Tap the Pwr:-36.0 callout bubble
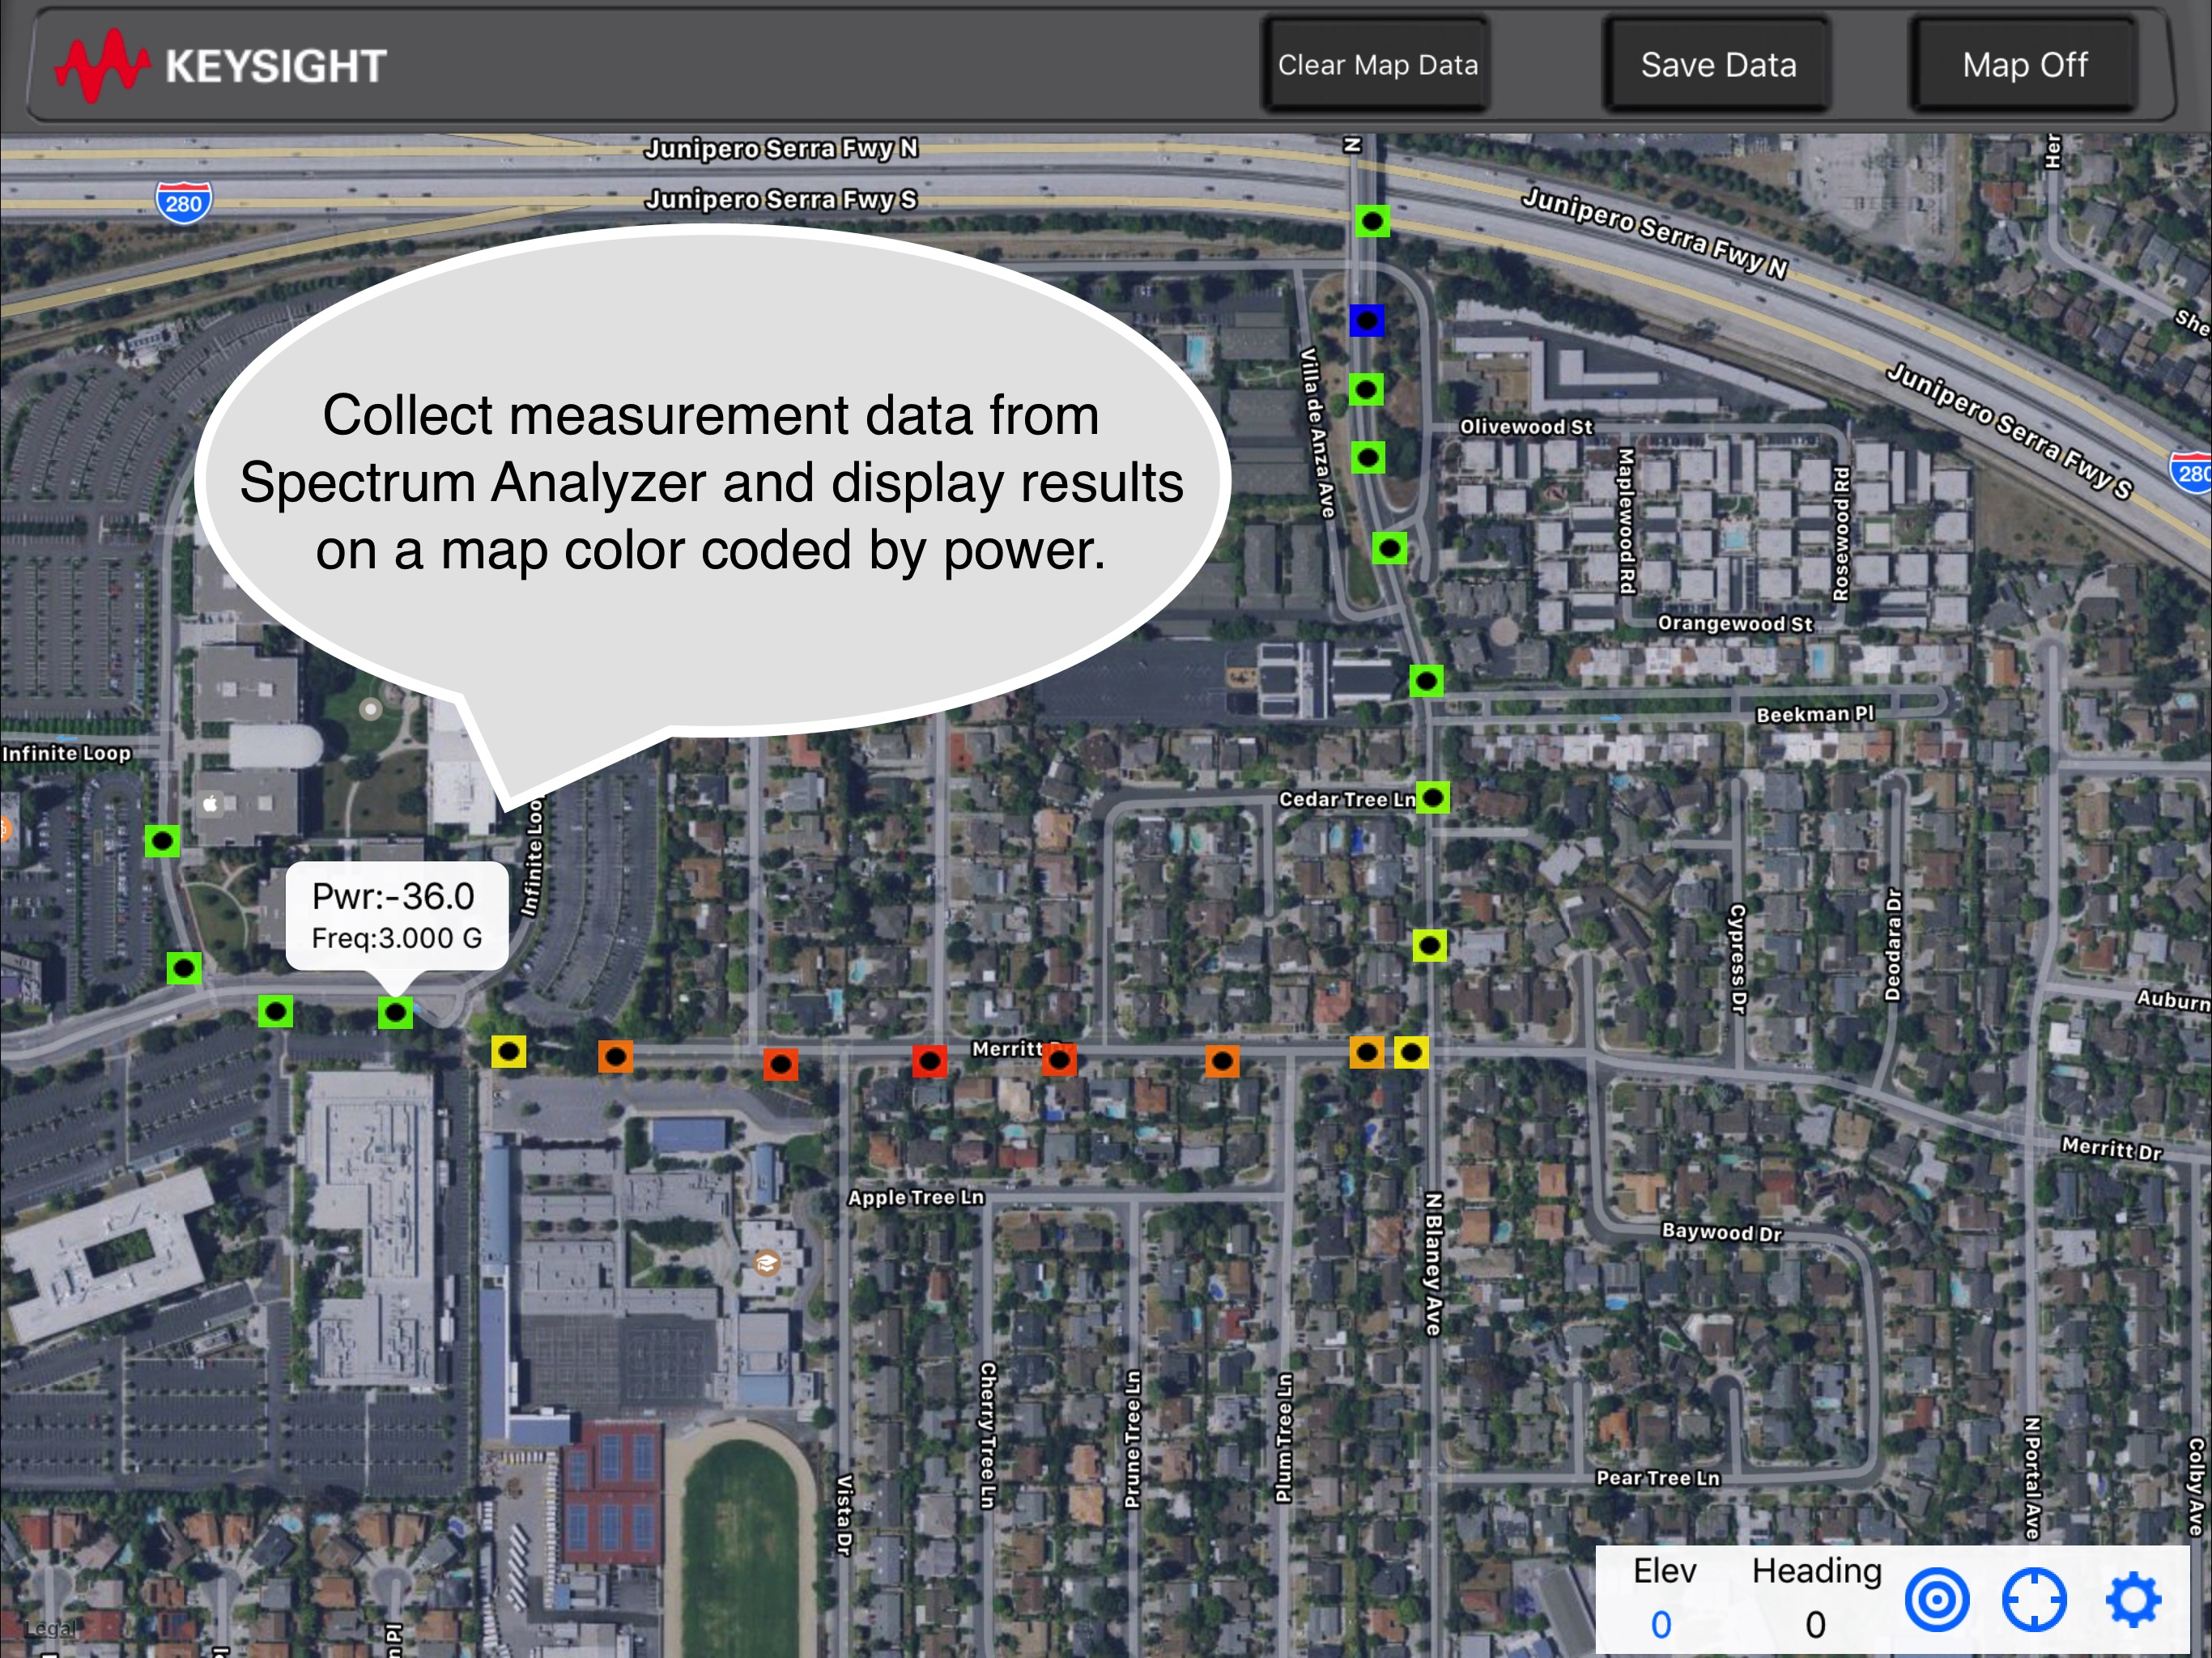2212x1658 pixels. [397, 916]
